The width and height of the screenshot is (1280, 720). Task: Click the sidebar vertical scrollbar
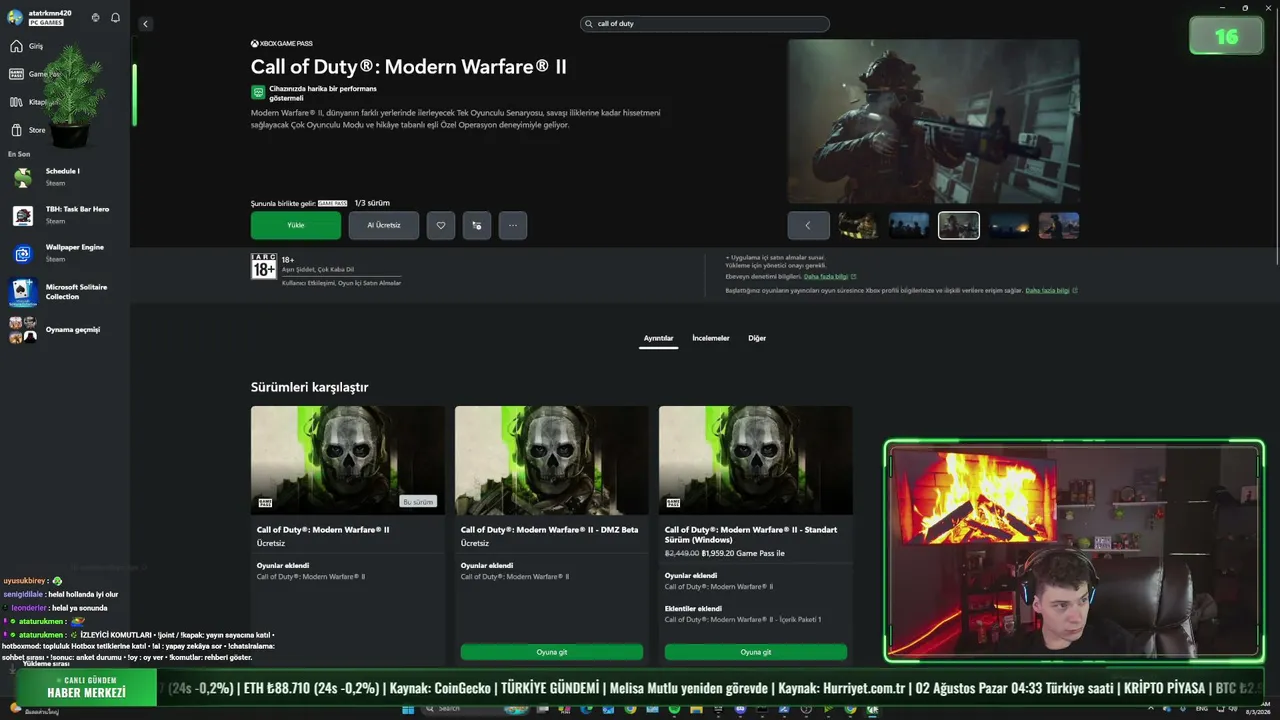point(134,95)
